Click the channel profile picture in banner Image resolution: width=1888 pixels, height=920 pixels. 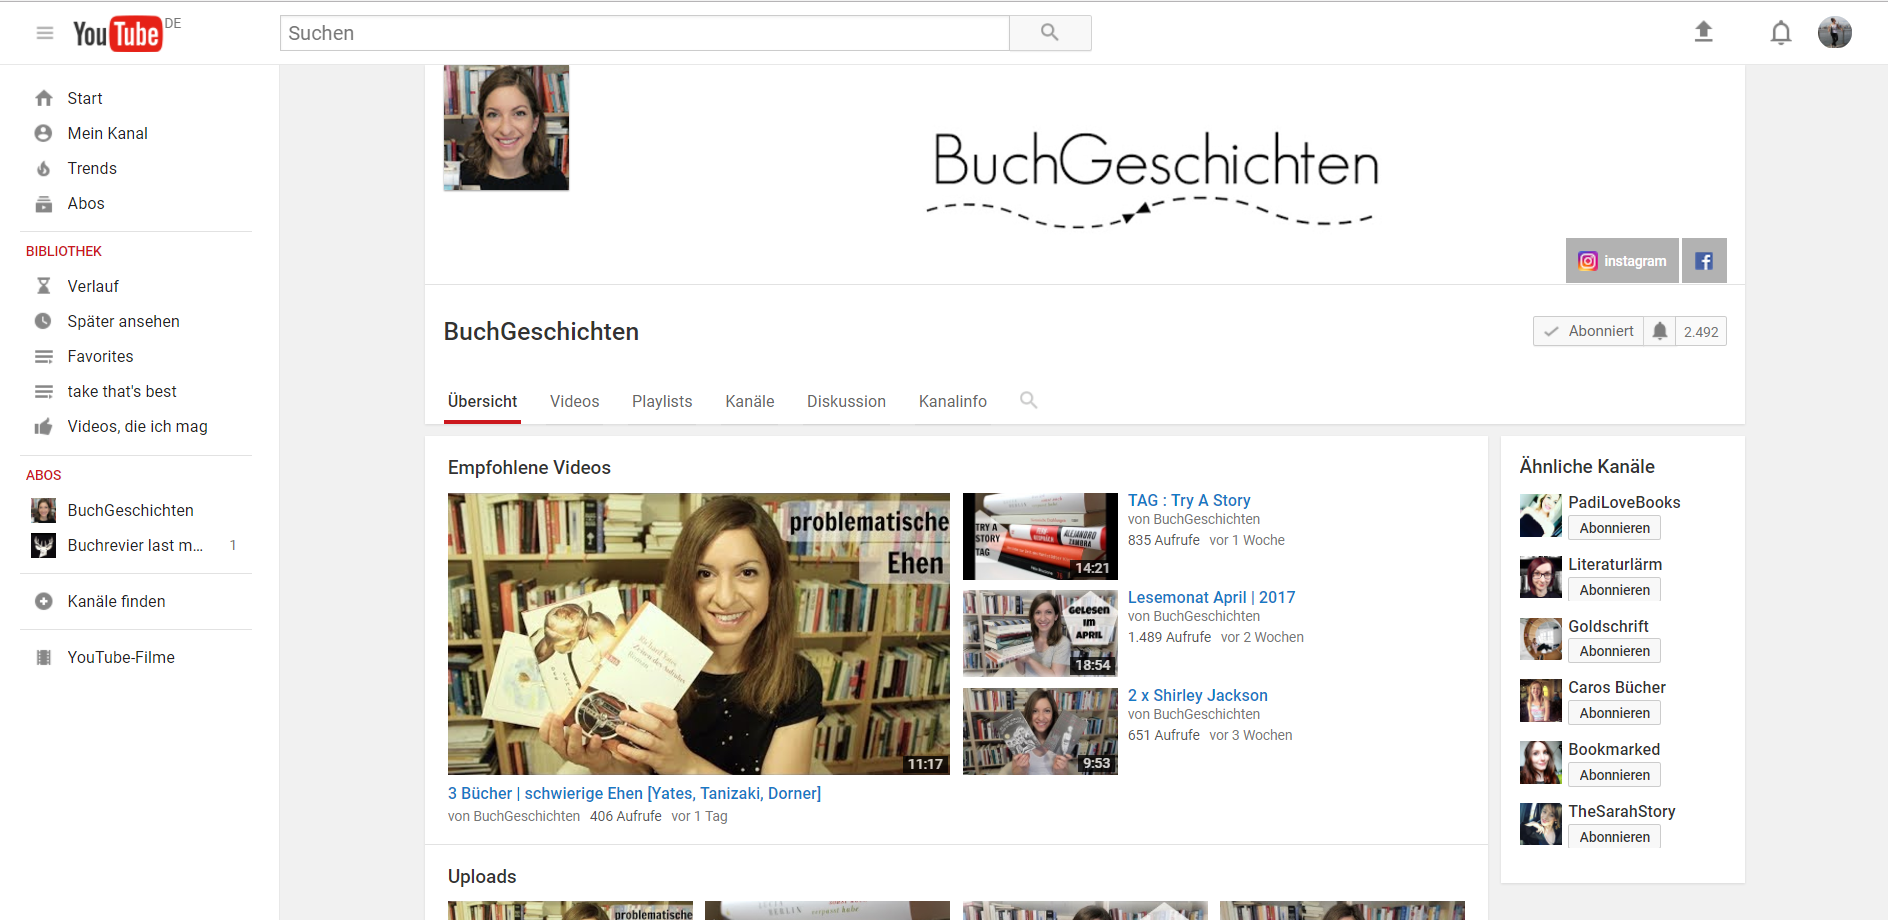506,128
